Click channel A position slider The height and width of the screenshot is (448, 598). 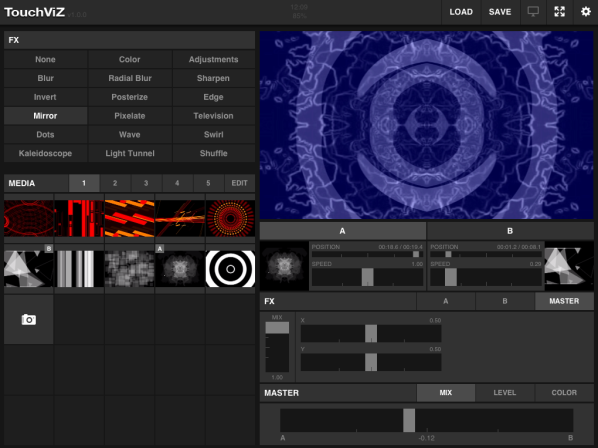[367, 254]
